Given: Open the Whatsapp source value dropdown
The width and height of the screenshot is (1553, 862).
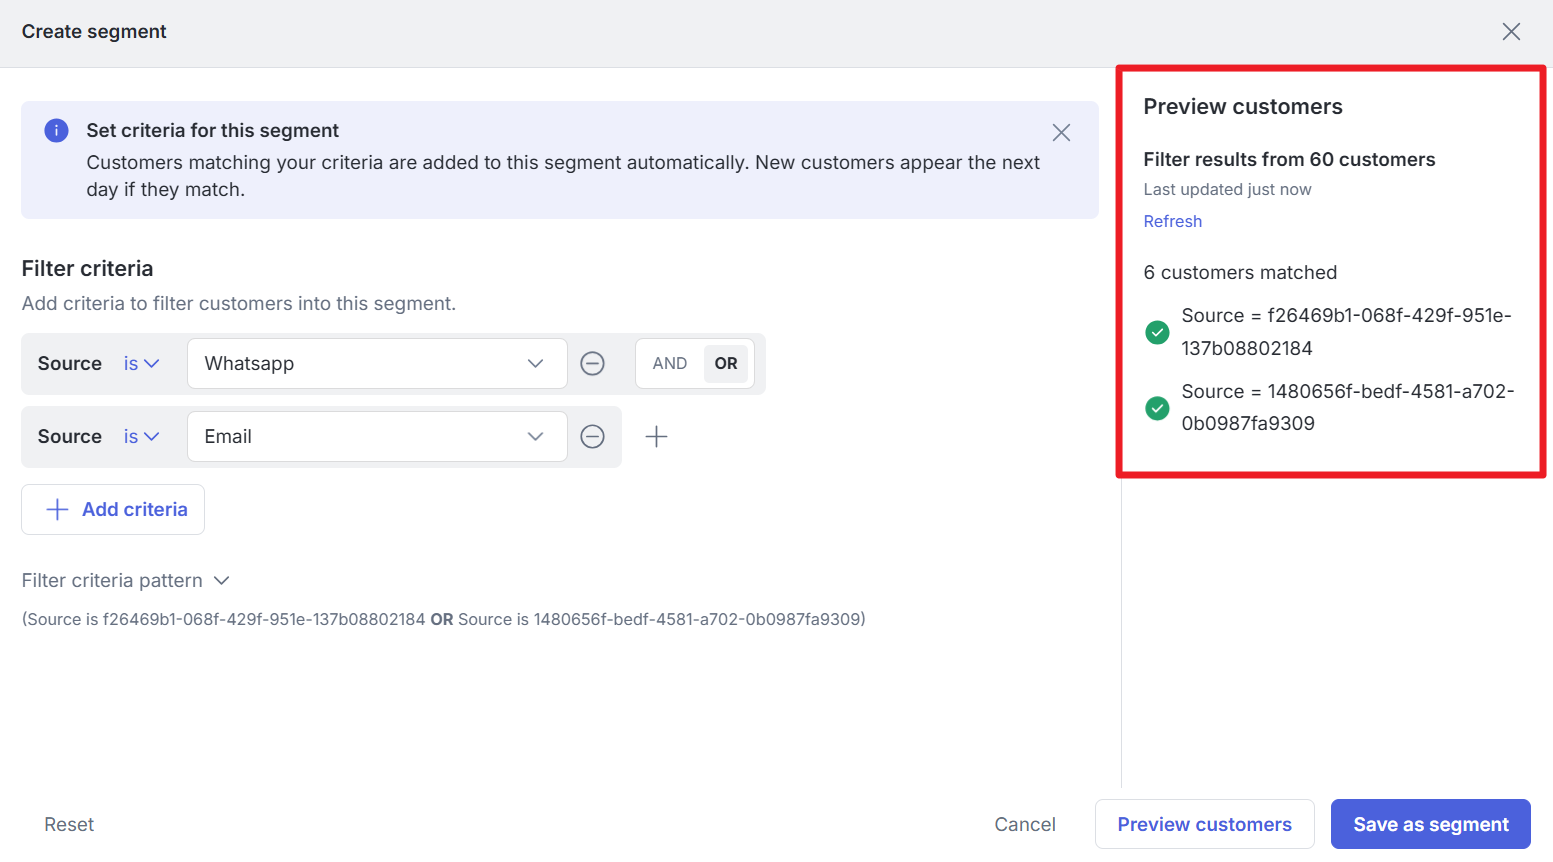Looking at the screenshot, I should click(x=377, y=364).
